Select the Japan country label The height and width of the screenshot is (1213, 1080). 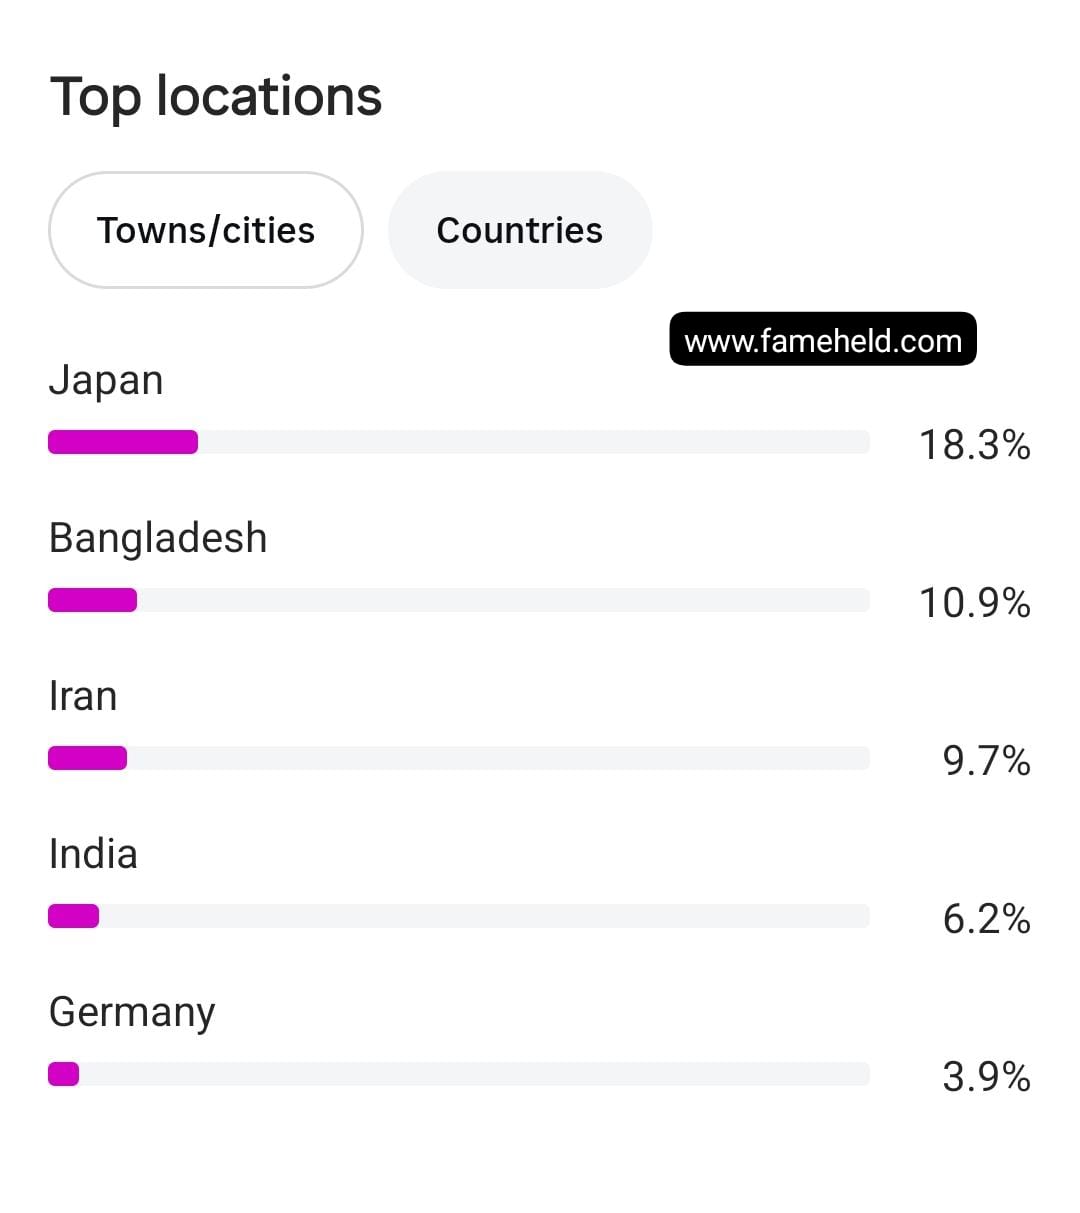pyautogui.click(x=106, y=381)
